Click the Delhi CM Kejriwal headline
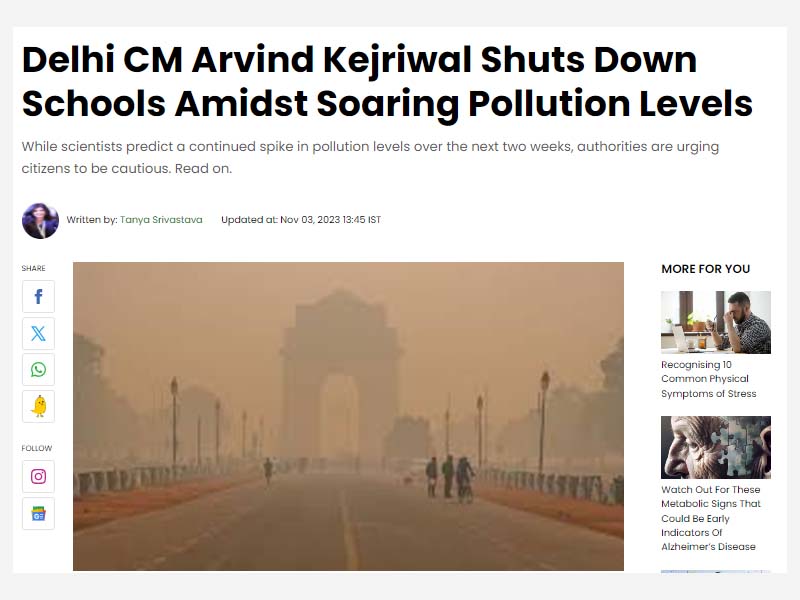This screenshot has width=800, height=600. coord(387,82)
